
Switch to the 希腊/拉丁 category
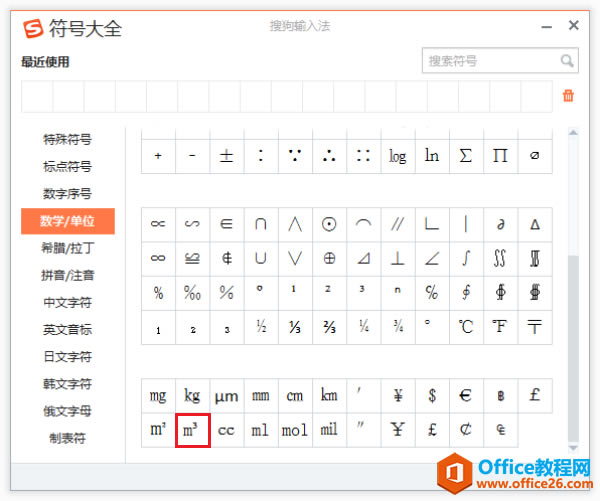click(x=67, y=248)
